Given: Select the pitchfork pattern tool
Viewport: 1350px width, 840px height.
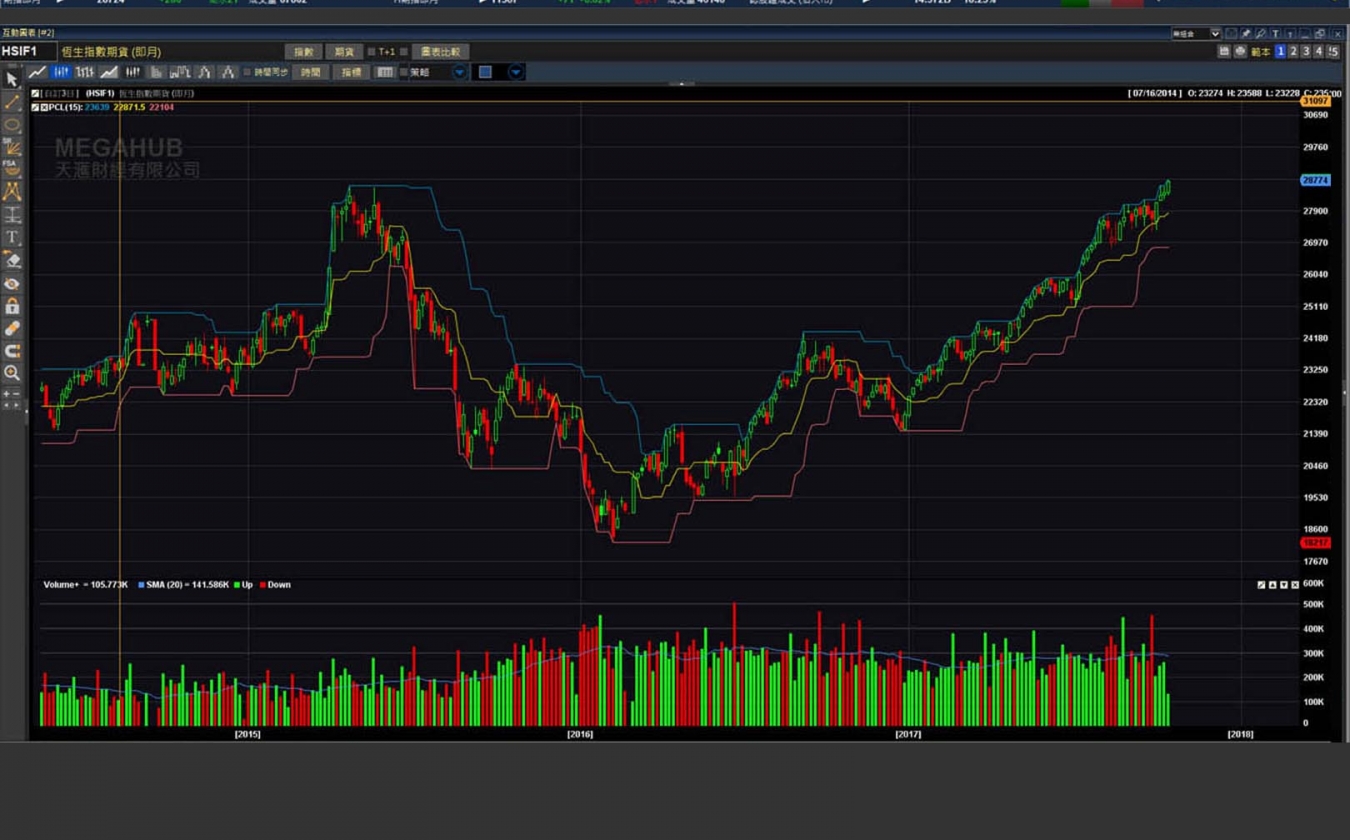Looking at the screenshot, I should tap(12, 191).
